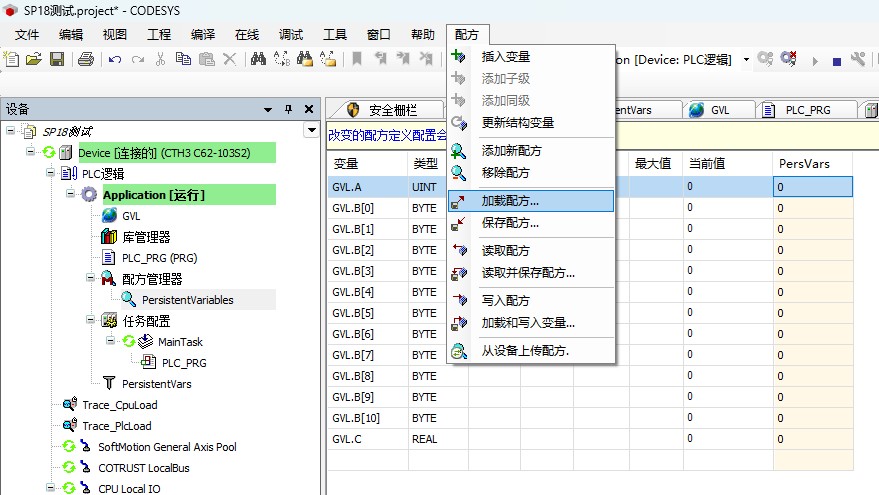Select the GVL.C REAL variable row
Viewport: 879px width, 495px height.
590,439
